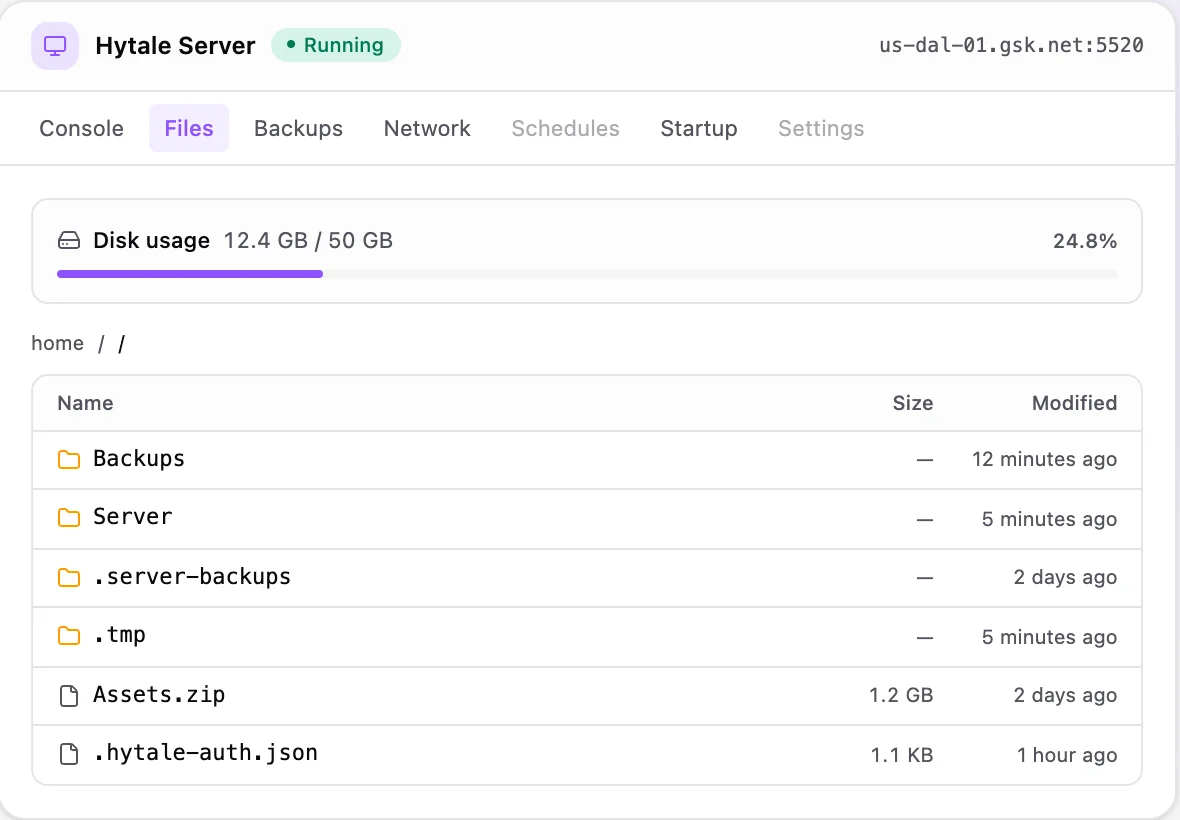This screenshot has width=1180, height=820.
Task: Open the .hytale-auth.json file name
Action: [205, 753]
